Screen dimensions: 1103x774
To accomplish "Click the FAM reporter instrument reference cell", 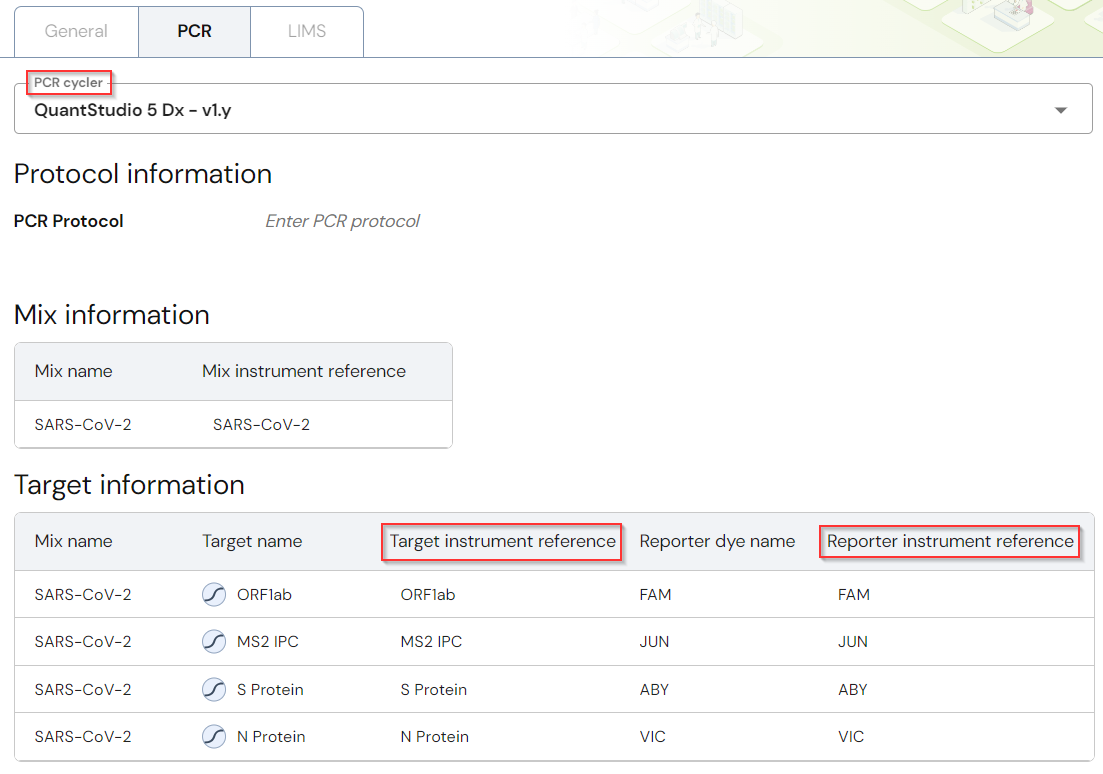I will click(854, 595).
